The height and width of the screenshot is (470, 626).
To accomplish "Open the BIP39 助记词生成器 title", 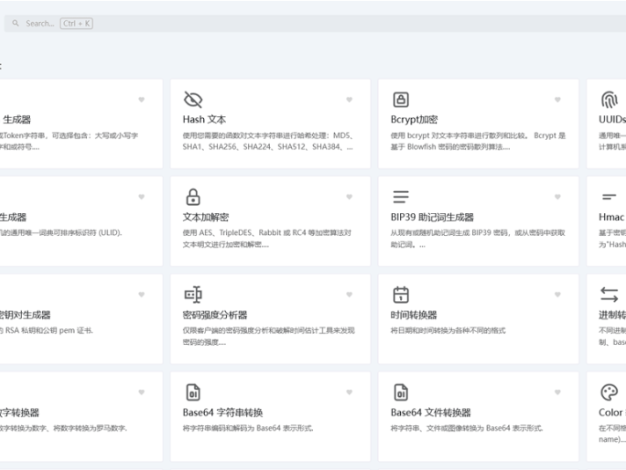I will [432, 217].
